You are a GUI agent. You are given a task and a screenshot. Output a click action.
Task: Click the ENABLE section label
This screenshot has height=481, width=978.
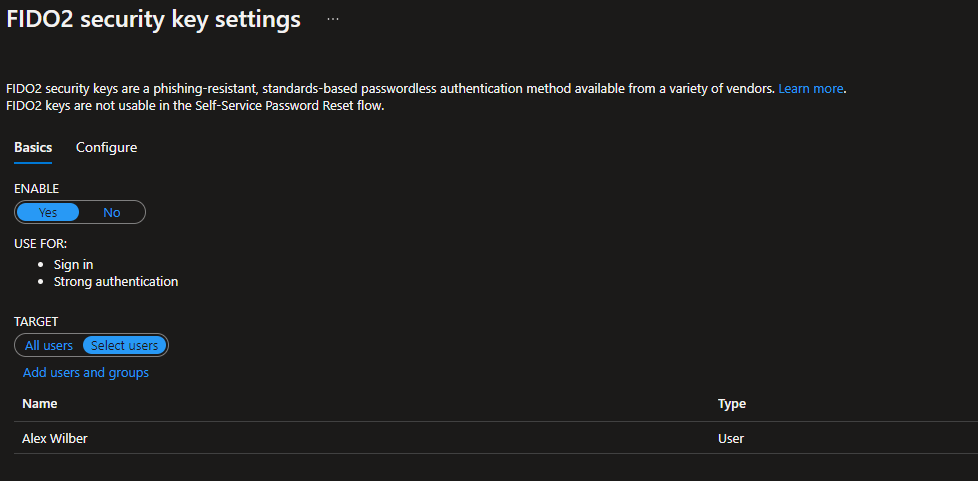36,188
